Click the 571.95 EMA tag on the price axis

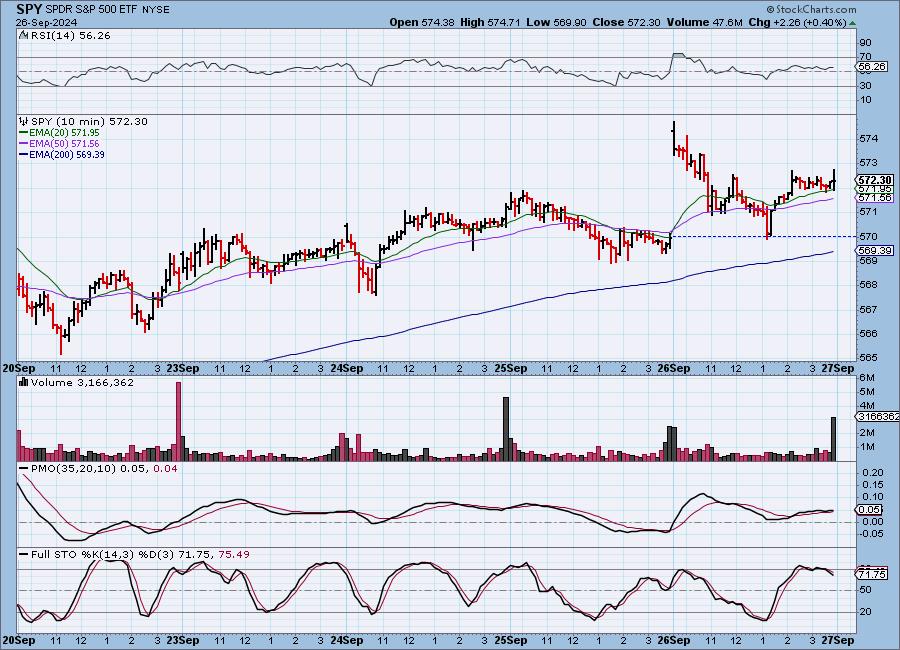pyautogui.click(x=874, y=189)
